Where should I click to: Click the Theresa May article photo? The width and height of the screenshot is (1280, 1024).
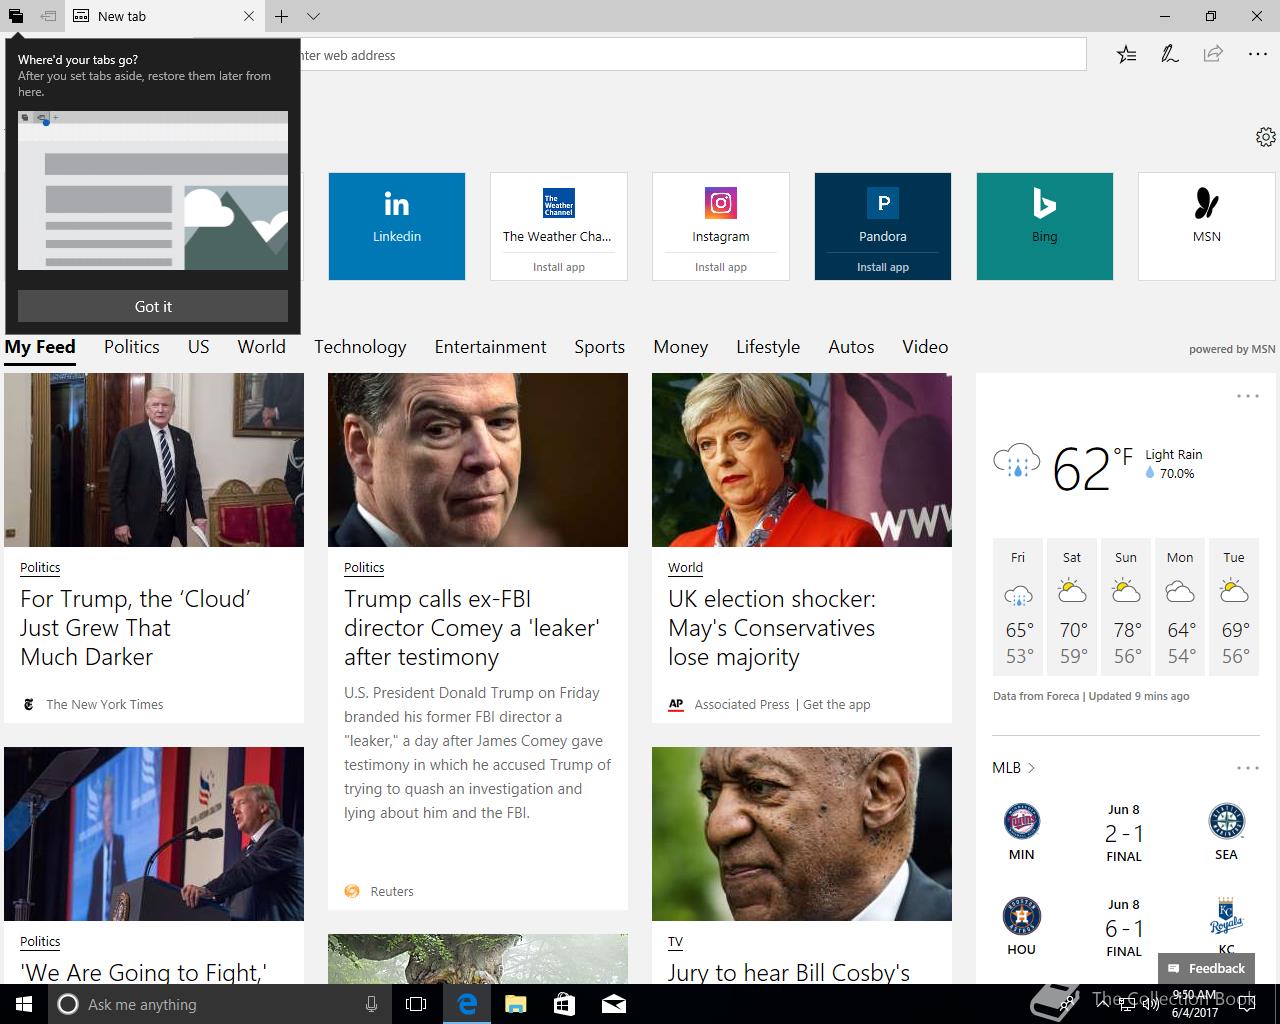[x=802, y=460]
